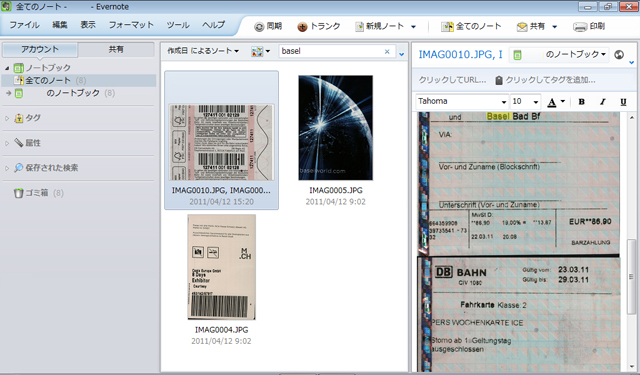
Task: Click the ゴミ箱 trash can icon
Action: click(18, 193)
